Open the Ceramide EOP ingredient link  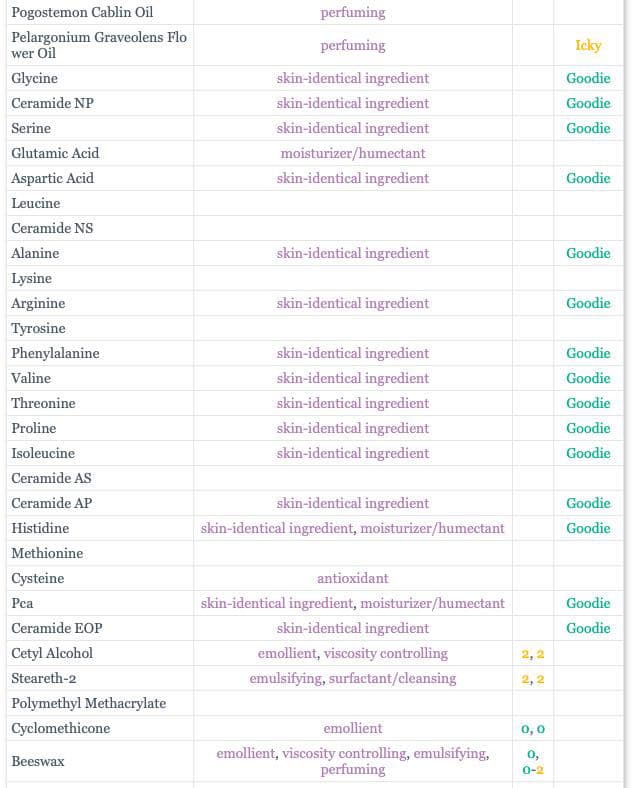(57, 628)
